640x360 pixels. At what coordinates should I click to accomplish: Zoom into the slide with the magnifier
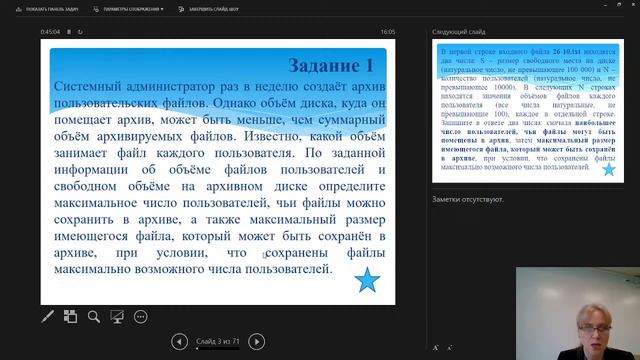pos(93,316)
